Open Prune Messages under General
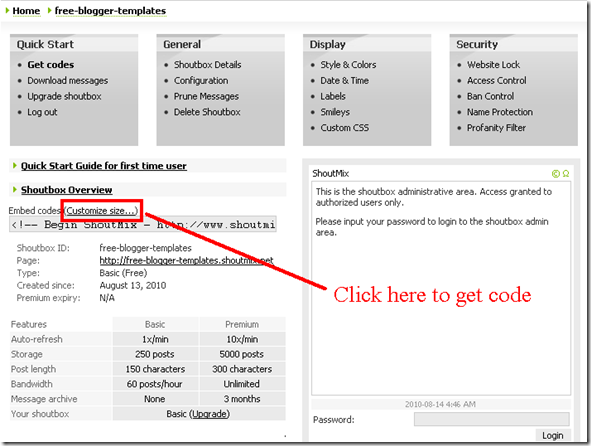 (x=206, y=97)
